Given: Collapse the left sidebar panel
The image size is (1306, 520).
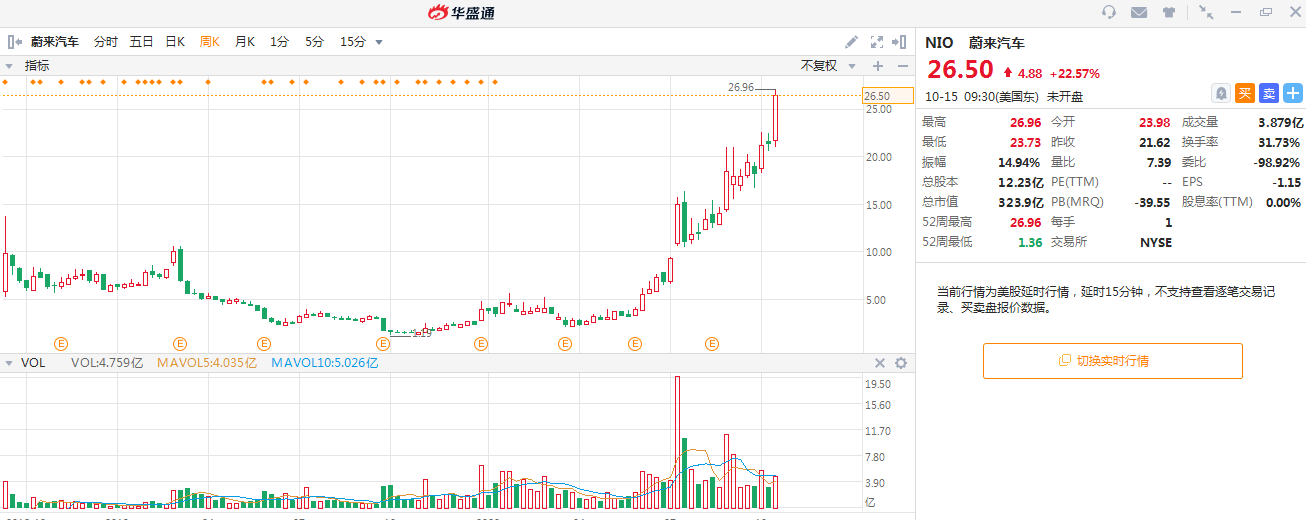Looking at the screenshot, I should [14, 42].
